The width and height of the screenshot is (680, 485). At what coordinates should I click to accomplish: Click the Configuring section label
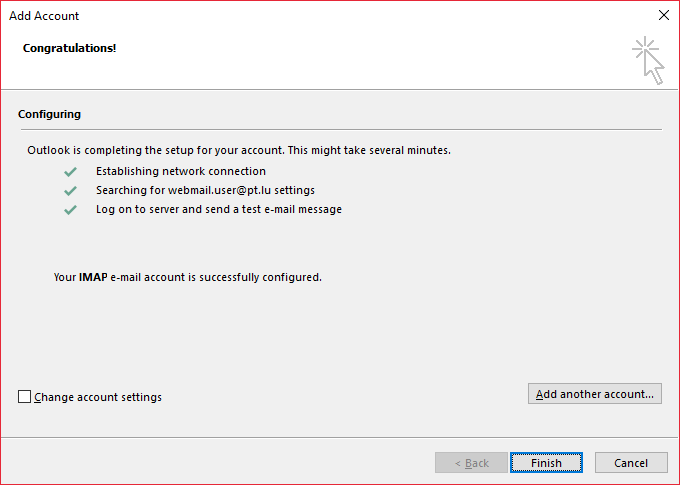pyautogui.click(x=49, y=115)
